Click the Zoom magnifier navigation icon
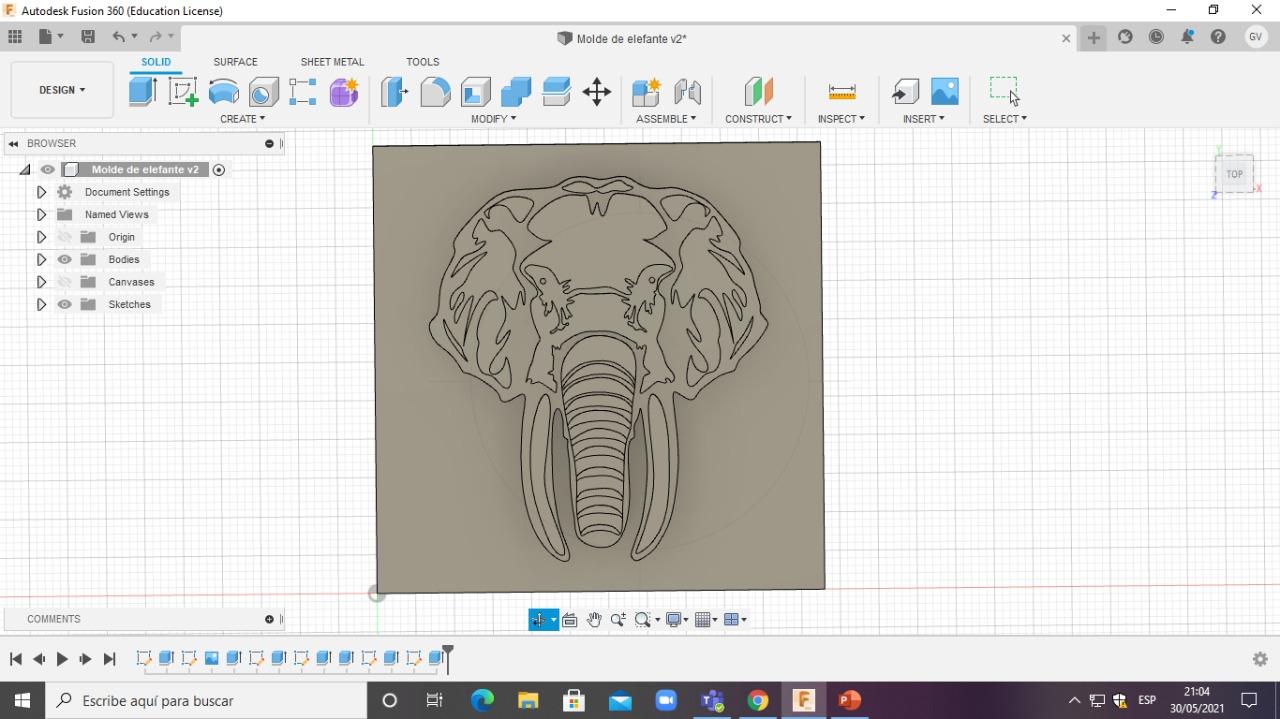 (618, 620)
